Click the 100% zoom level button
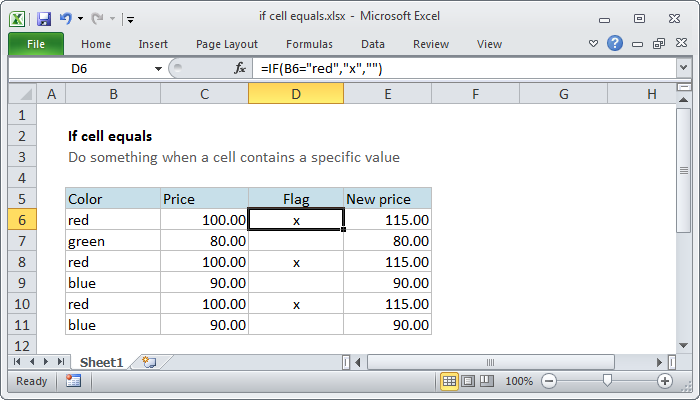The image size is (700, 400). point(518,381)
